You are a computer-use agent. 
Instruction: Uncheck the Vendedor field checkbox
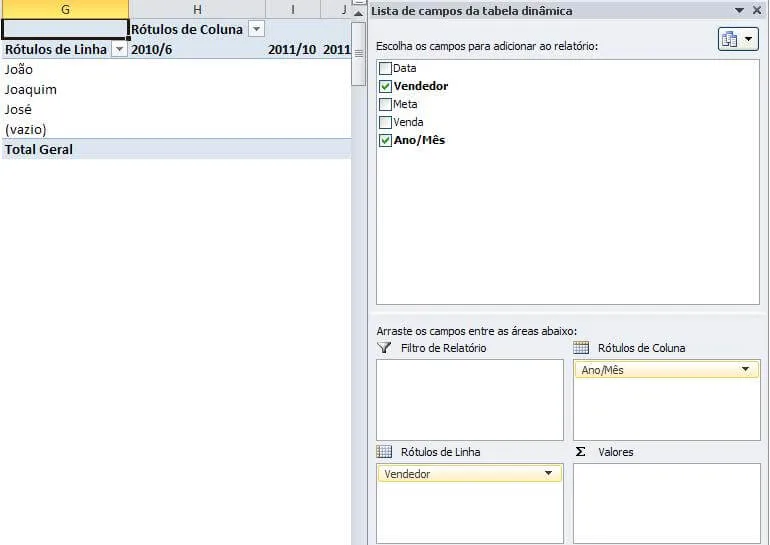pos(385,86)
